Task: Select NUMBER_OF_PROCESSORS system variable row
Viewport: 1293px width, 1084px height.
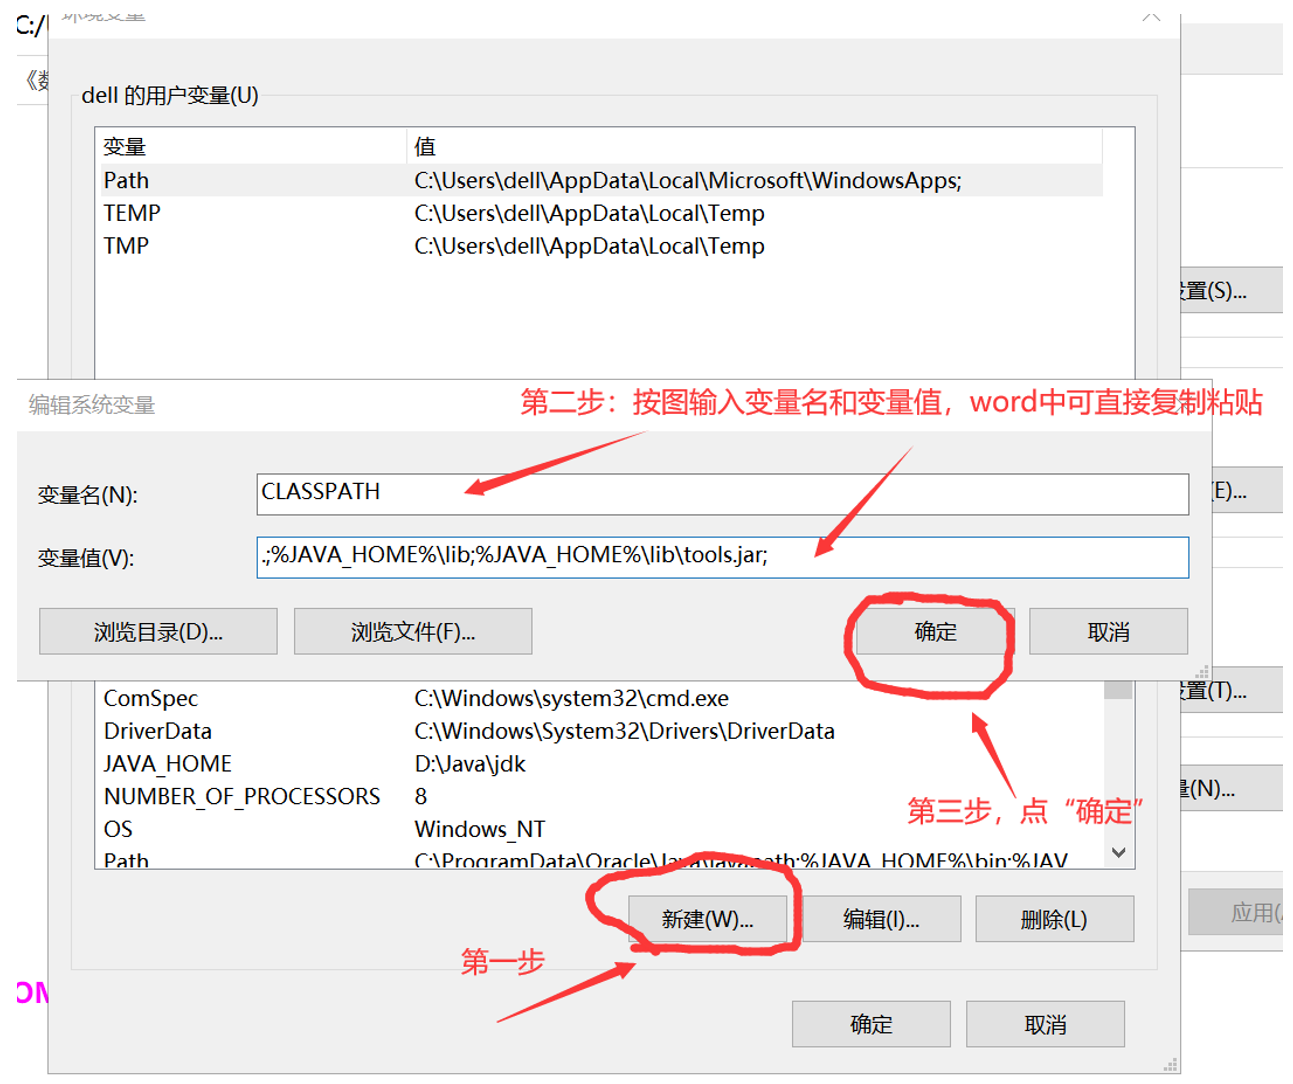Action: [599, 796]
